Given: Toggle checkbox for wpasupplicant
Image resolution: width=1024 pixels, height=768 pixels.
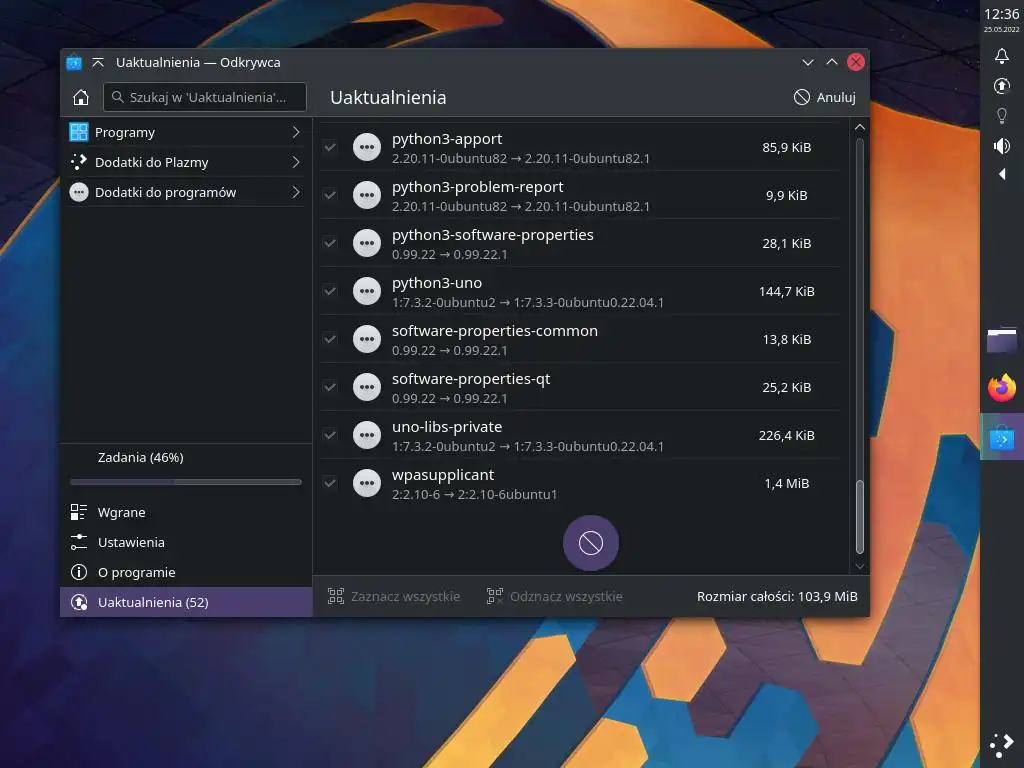Looking at the screenshot, I should [330, 483].
